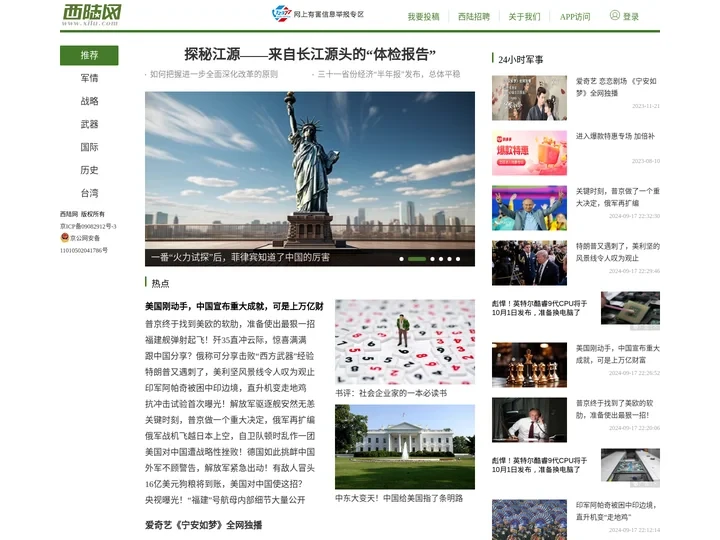Open the 我要投稿 link
The width and height of the screenshot is (720, 540).
pyautogui.click(x=423, y=17)
